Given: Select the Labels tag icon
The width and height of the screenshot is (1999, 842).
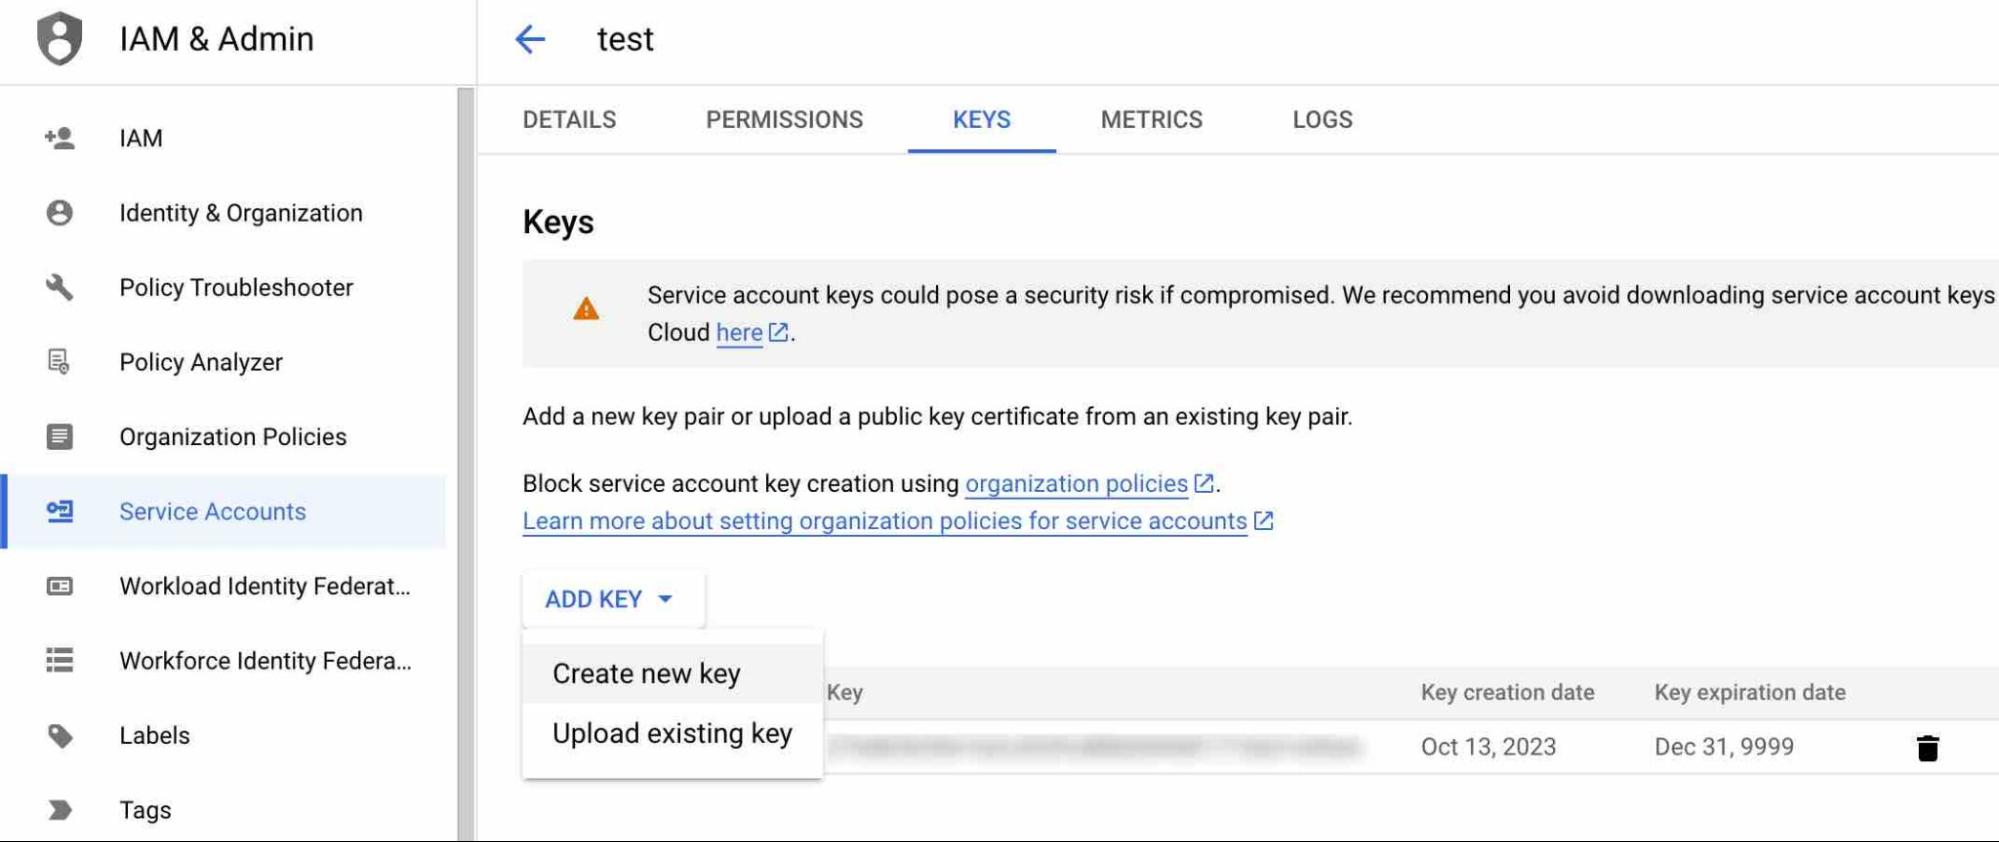Looking at the screenshot, I should (60, 735).
